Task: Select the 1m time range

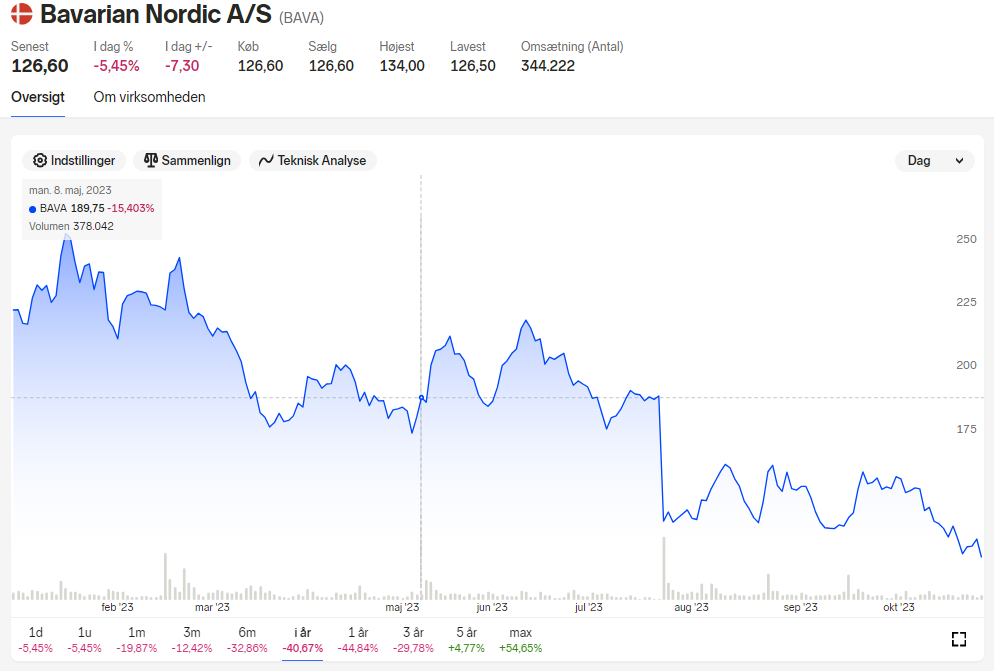Action: [136, 640]
